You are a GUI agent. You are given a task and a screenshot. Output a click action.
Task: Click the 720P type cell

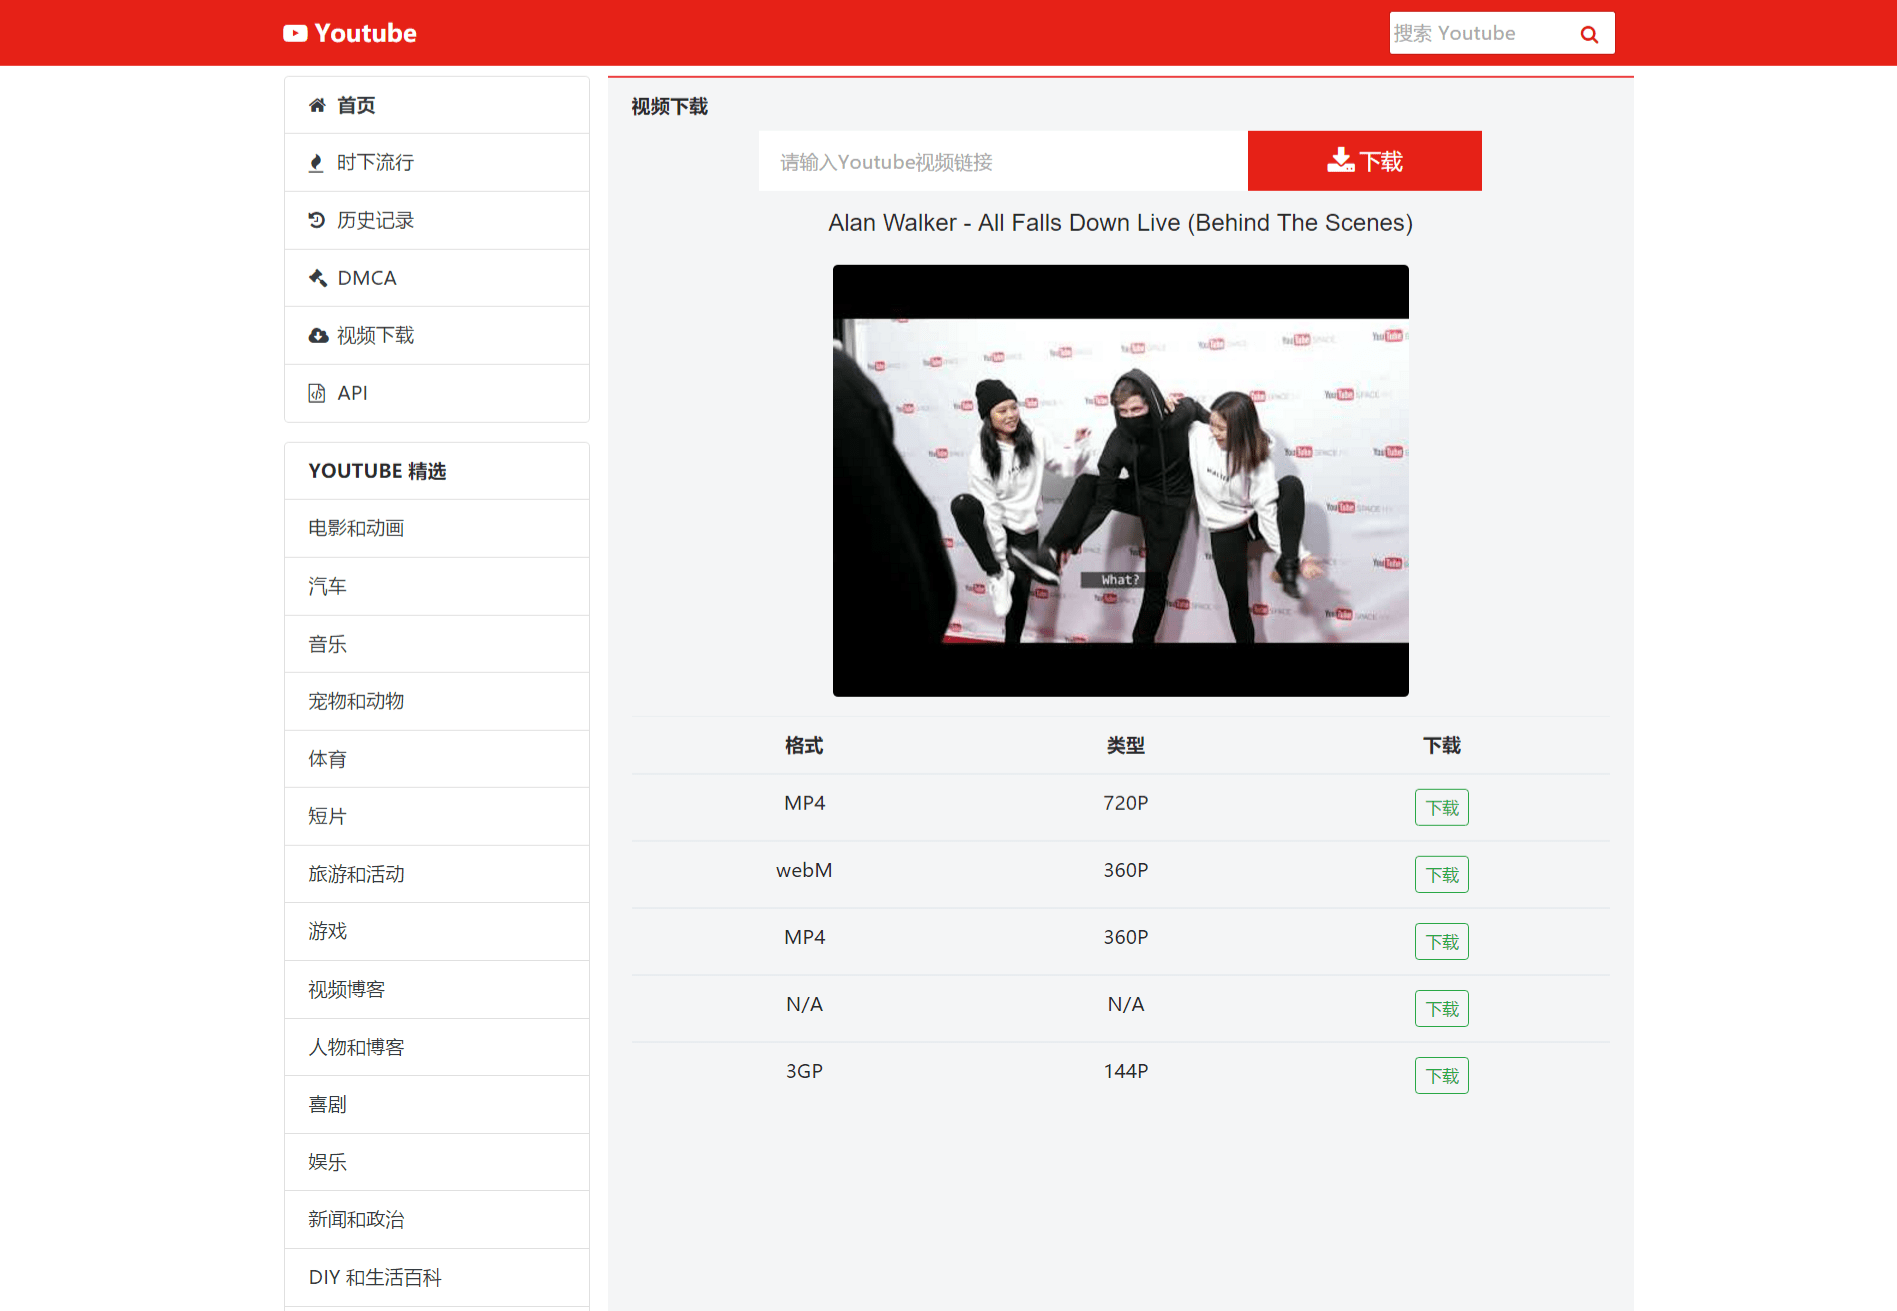coord(1125,803)
